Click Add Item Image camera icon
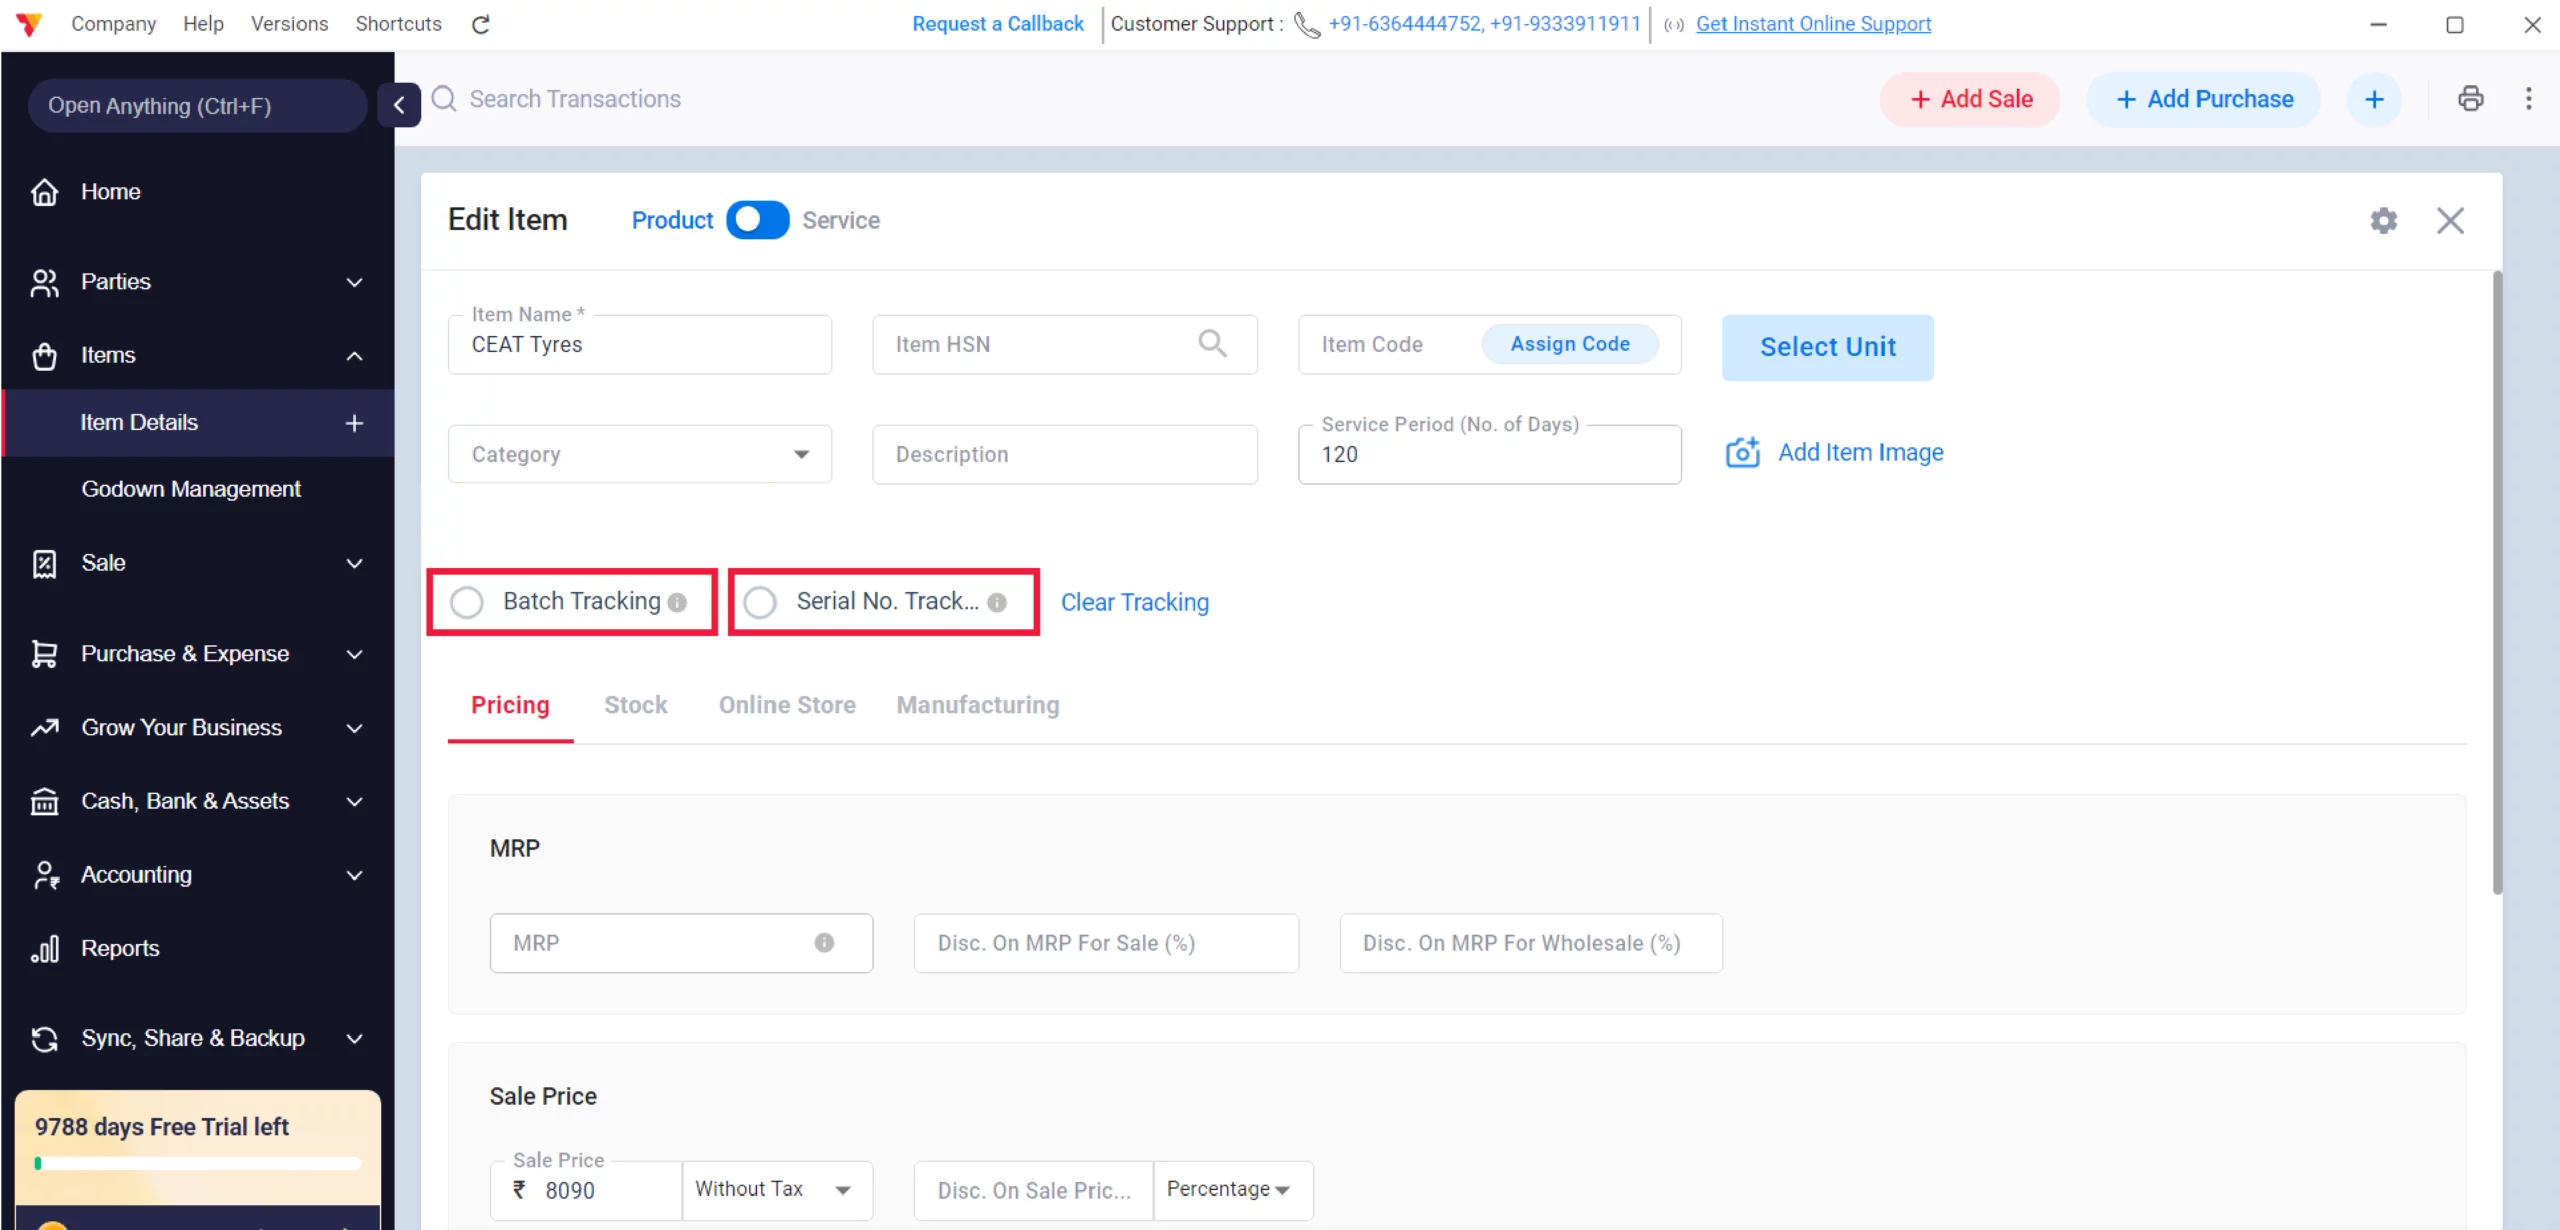This screenshot has height=1230, width=2560. (1741, 451)
